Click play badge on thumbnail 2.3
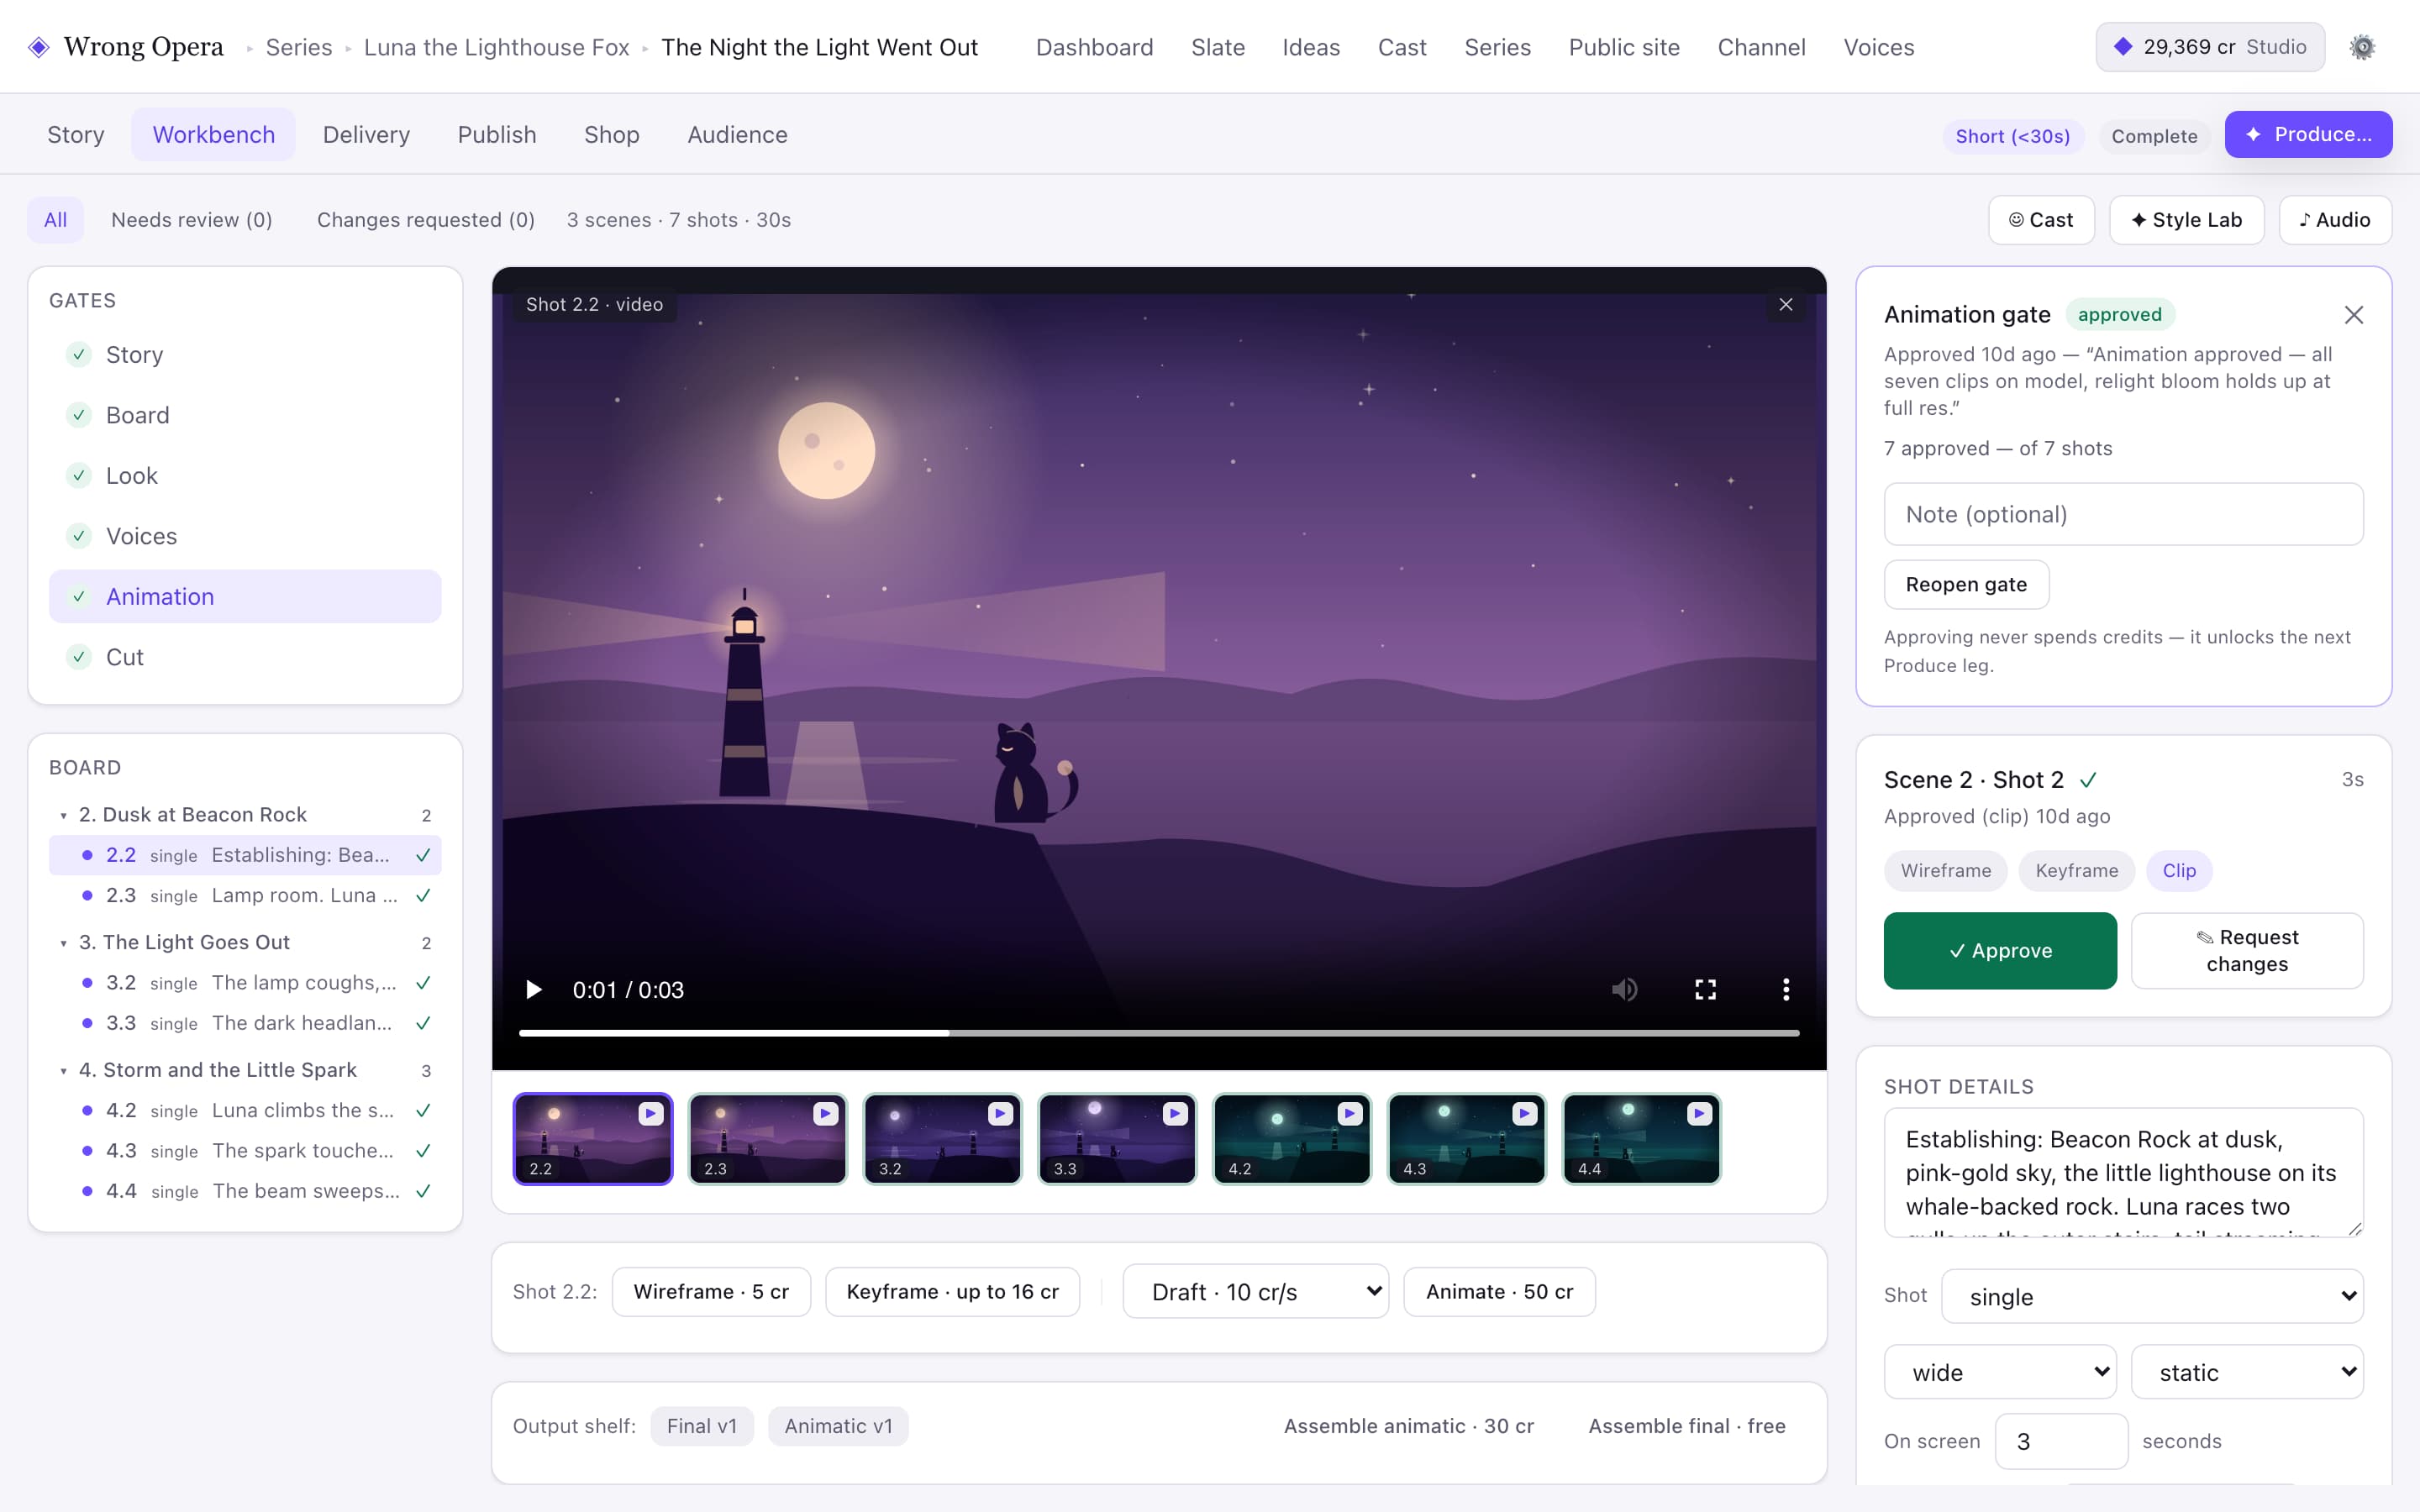This screenshot has width=2420, height=1512. point(825,1113)
